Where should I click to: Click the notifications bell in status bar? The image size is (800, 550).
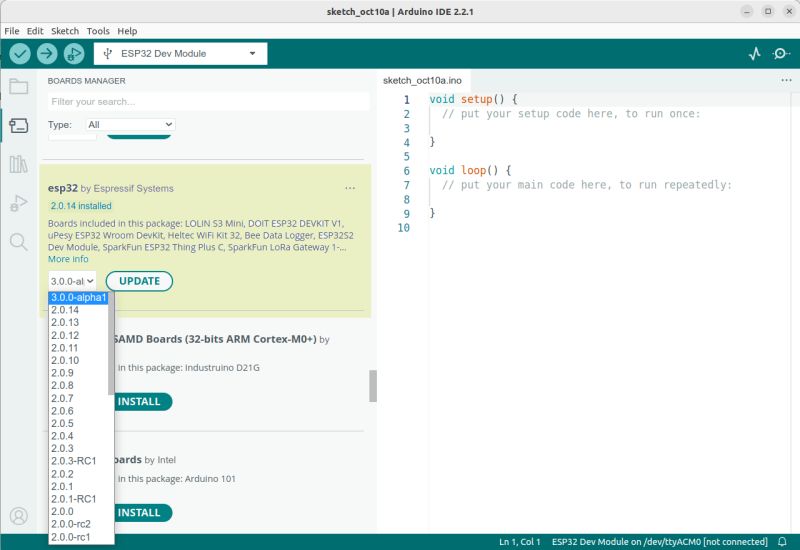pos(782,541)
